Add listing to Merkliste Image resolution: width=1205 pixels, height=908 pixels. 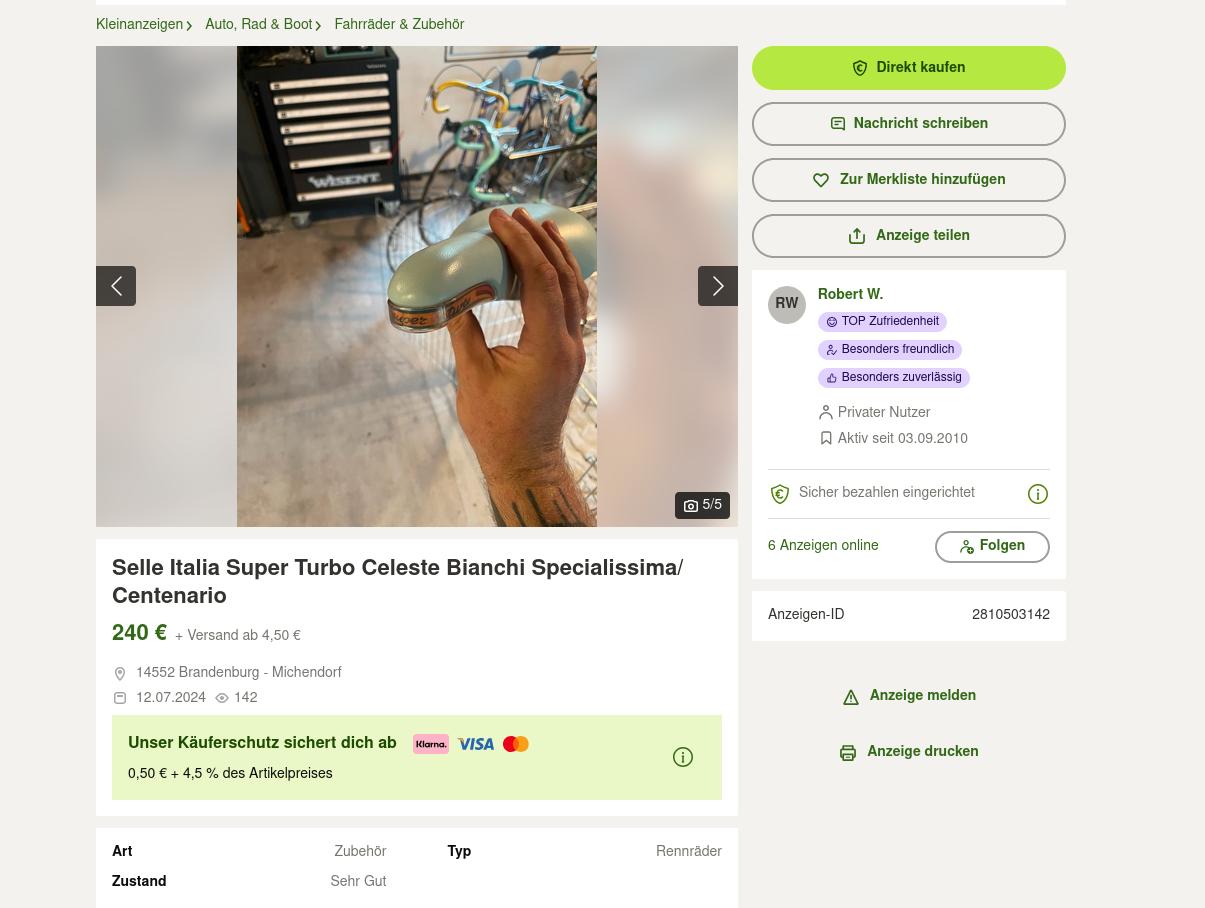click(908, 180)
